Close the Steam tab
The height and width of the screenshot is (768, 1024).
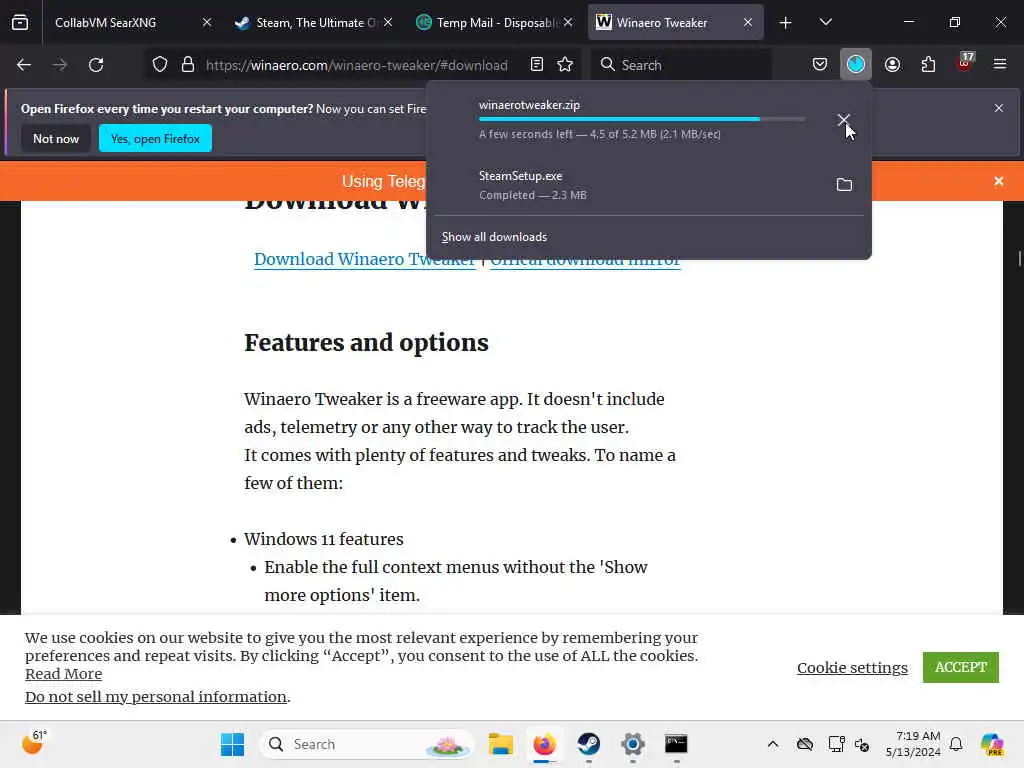(x=388, y=23)
